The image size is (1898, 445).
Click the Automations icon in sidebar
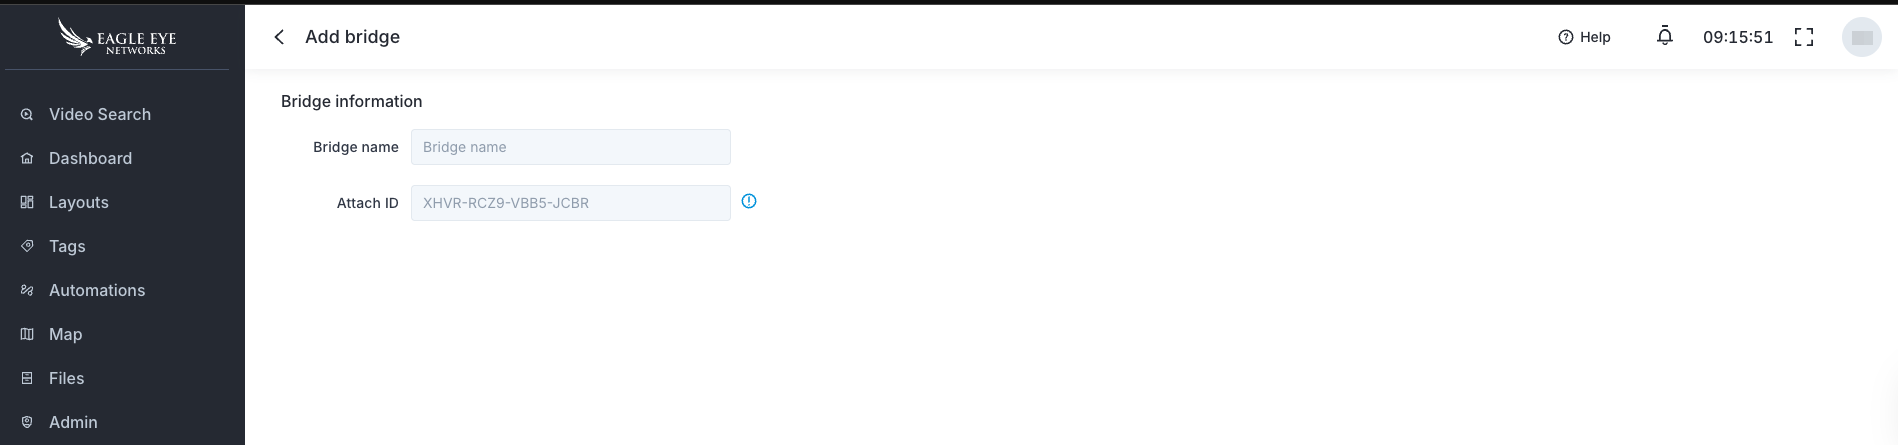[27, 291]
